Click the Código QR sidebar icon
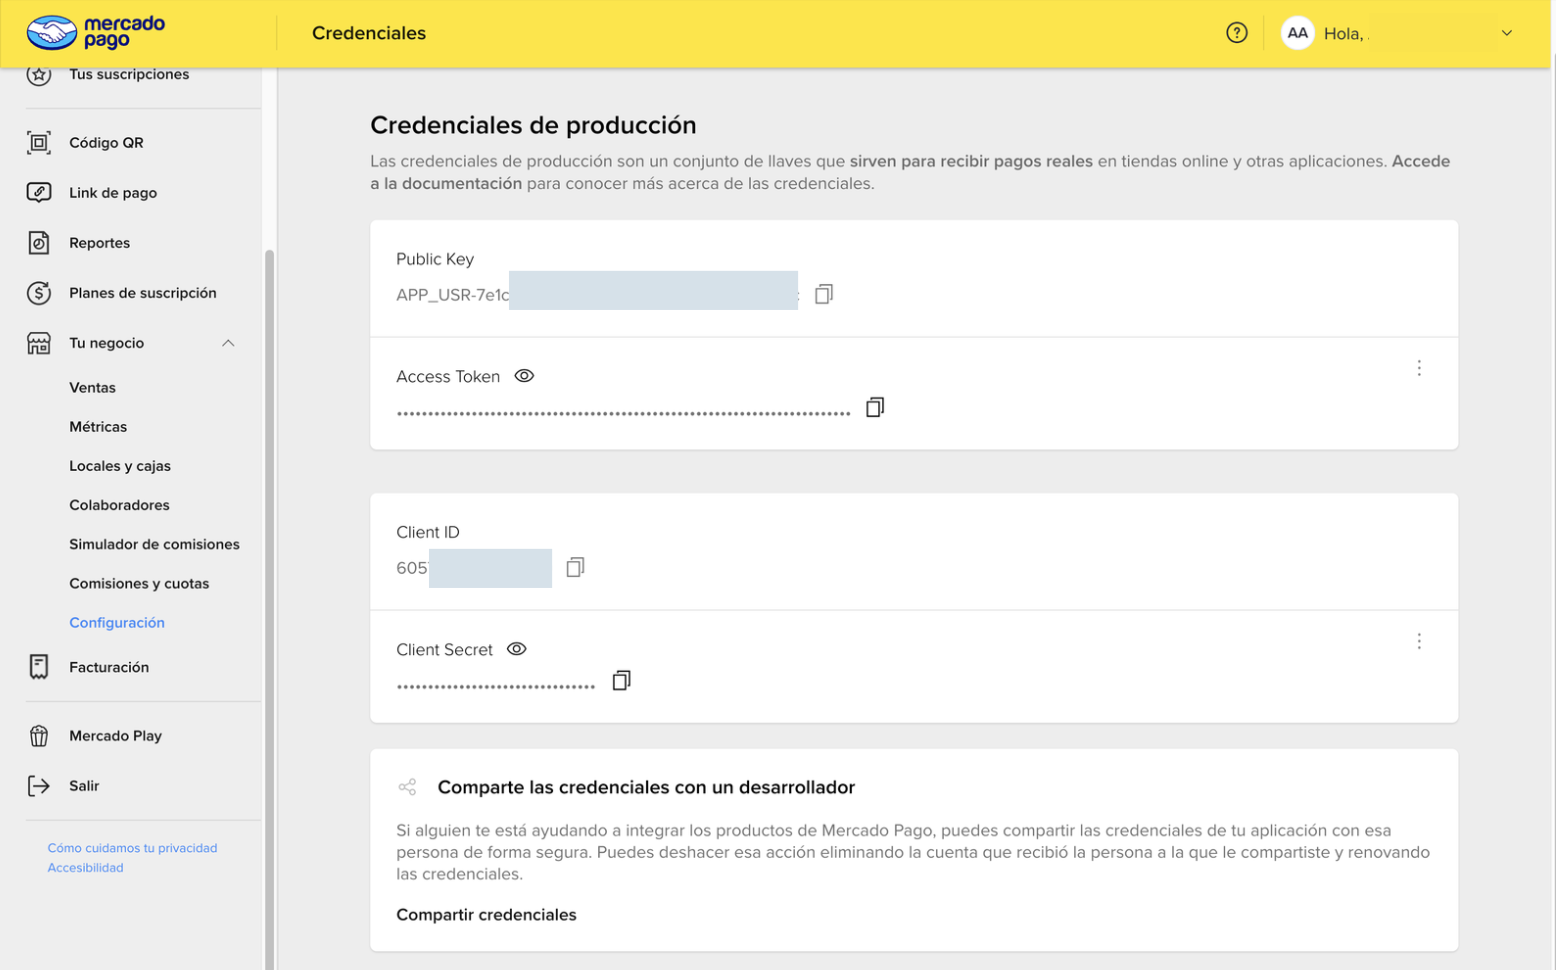The height and width of the screenshot is (970, 1556). 39,143
